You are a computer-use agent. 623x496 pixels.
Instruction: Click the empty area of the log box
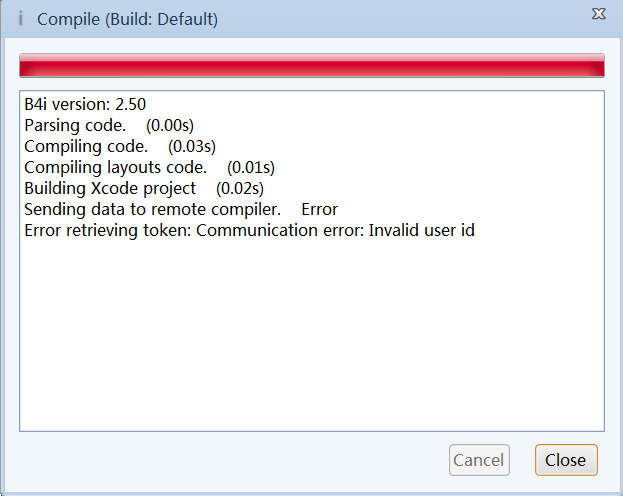click(x=311, y=340)
